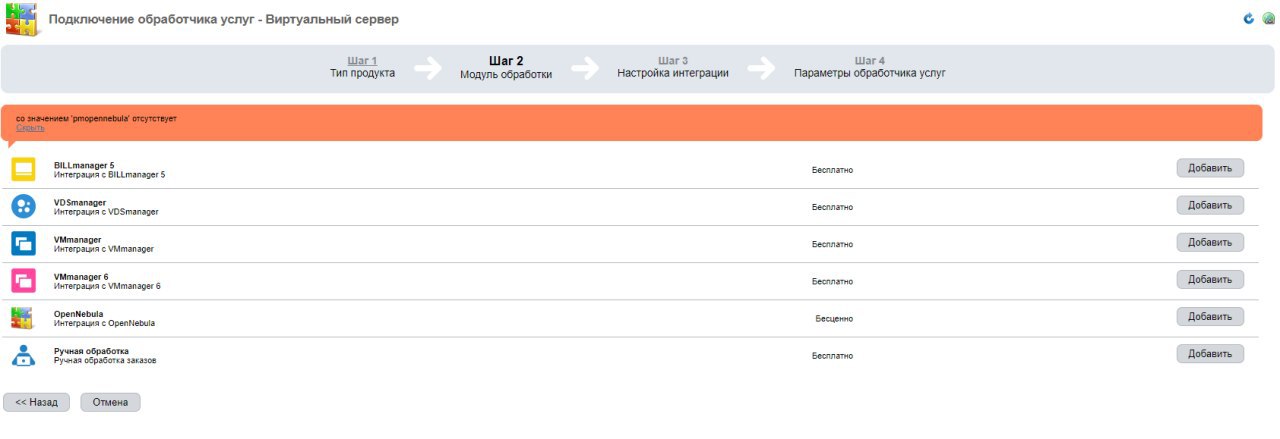
Task: Go back with the << Назад button
Action: (x=37, y=402)
